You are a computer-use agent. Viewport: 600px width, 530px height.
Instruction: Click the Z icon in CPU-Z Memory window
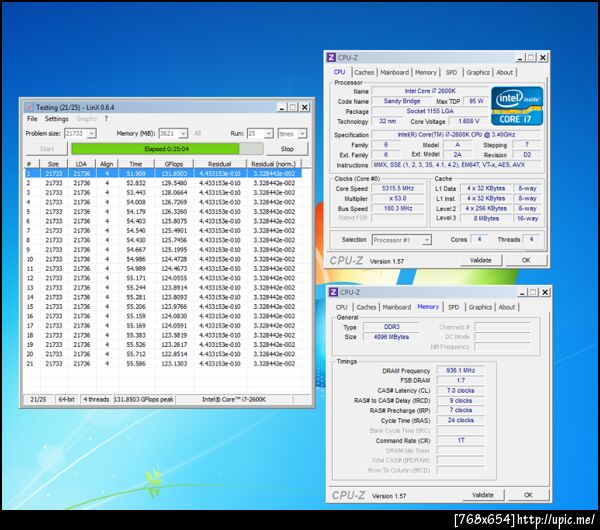(333, 292)
